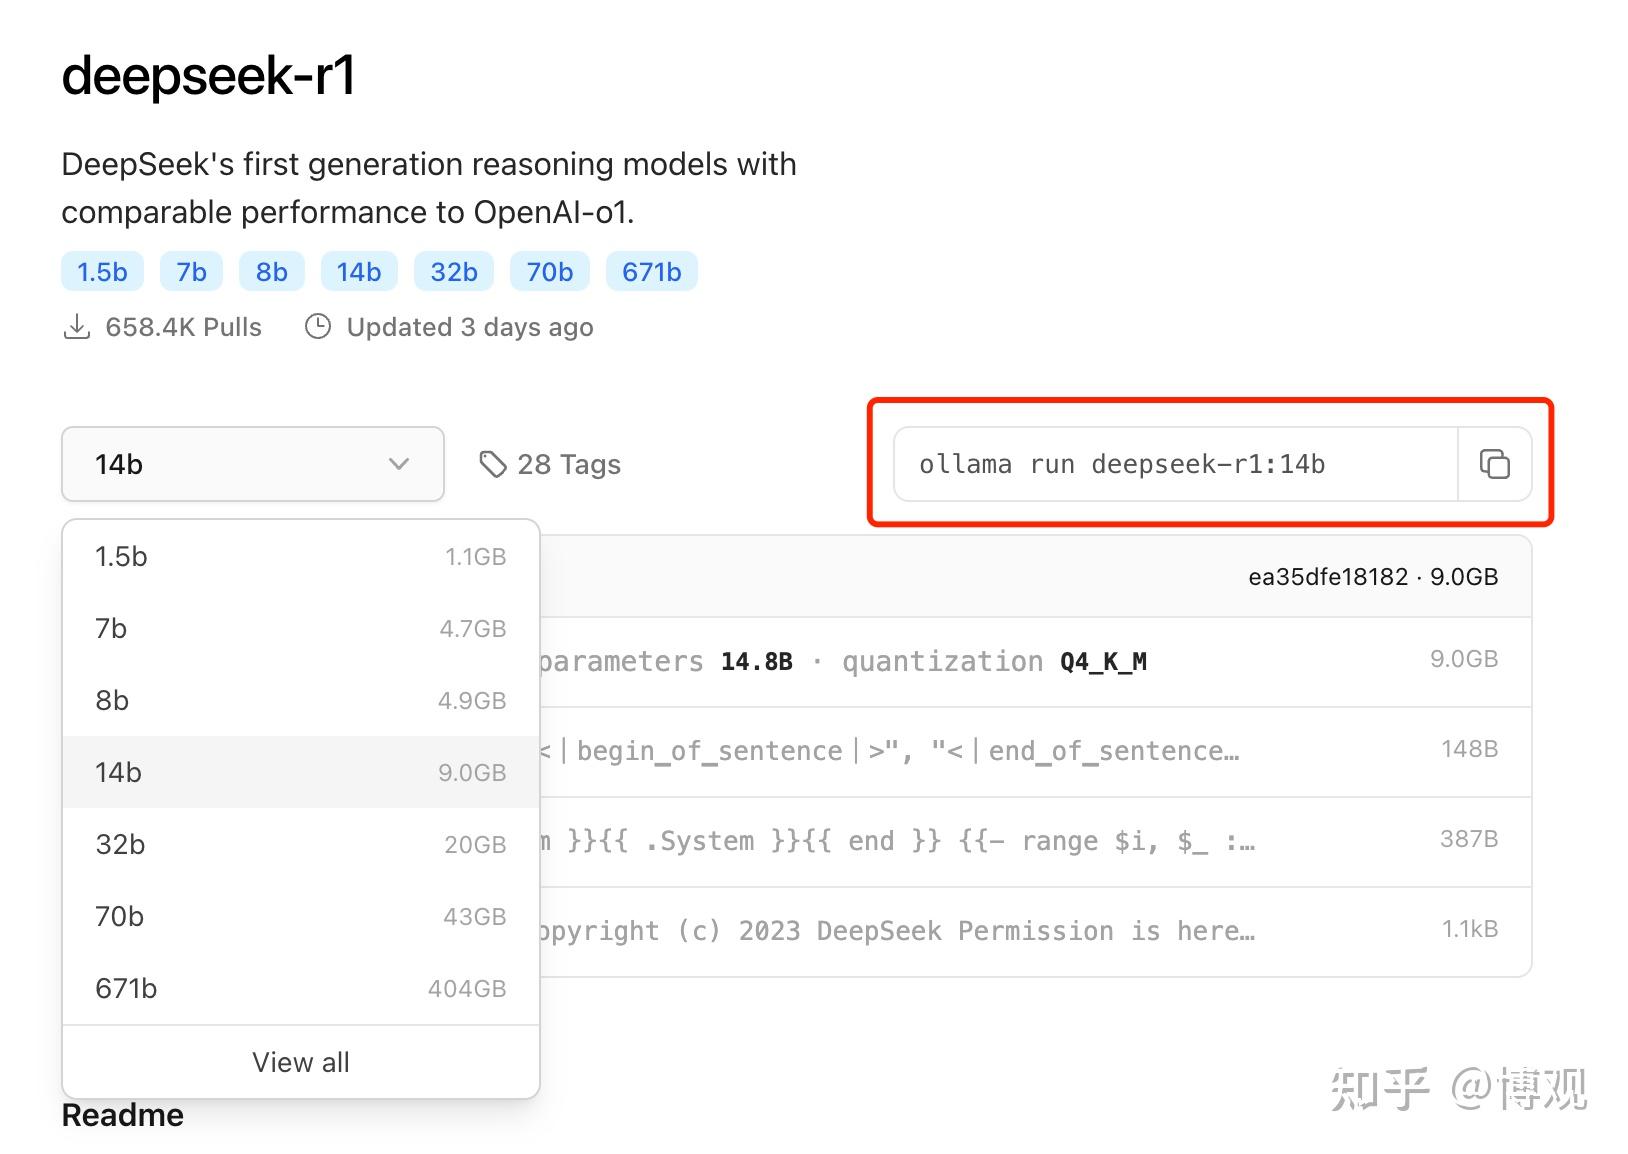Open the parameters 14.8B model file row
Viewport: 1628px width, 1154px height.
1000,662
